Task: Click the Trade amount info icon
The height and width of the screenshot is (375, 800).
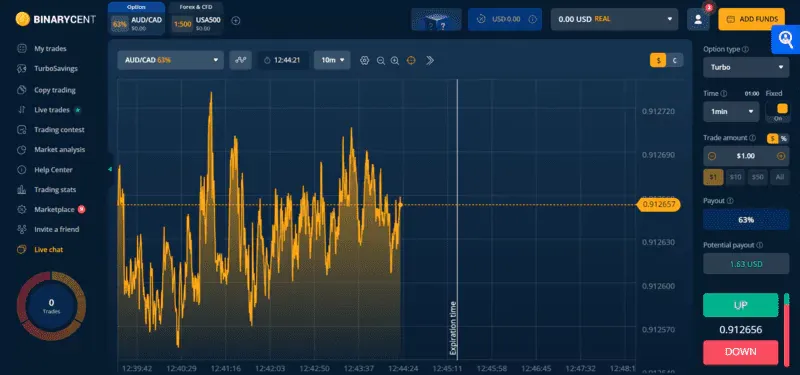Action: (753, 138)
